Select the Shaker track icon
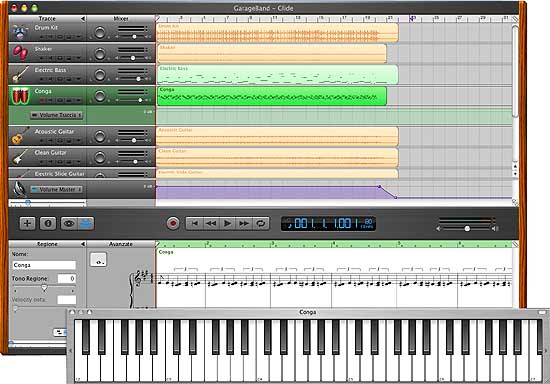This screenshot has width=550, height=384. pyautogui.click(x=20, y=53)
